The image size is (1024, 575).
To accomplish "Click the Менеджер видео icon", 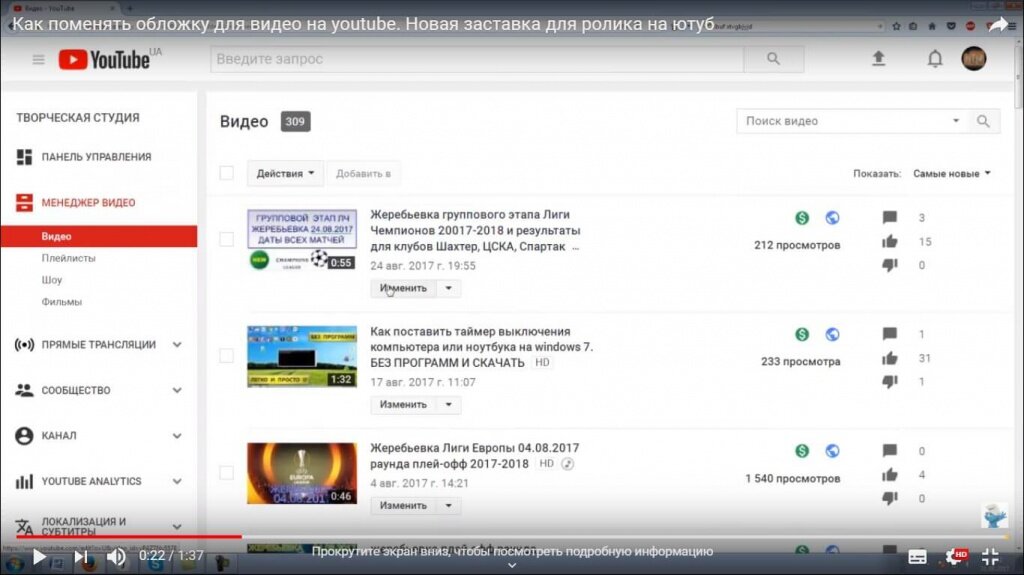I will coord(24,203).
